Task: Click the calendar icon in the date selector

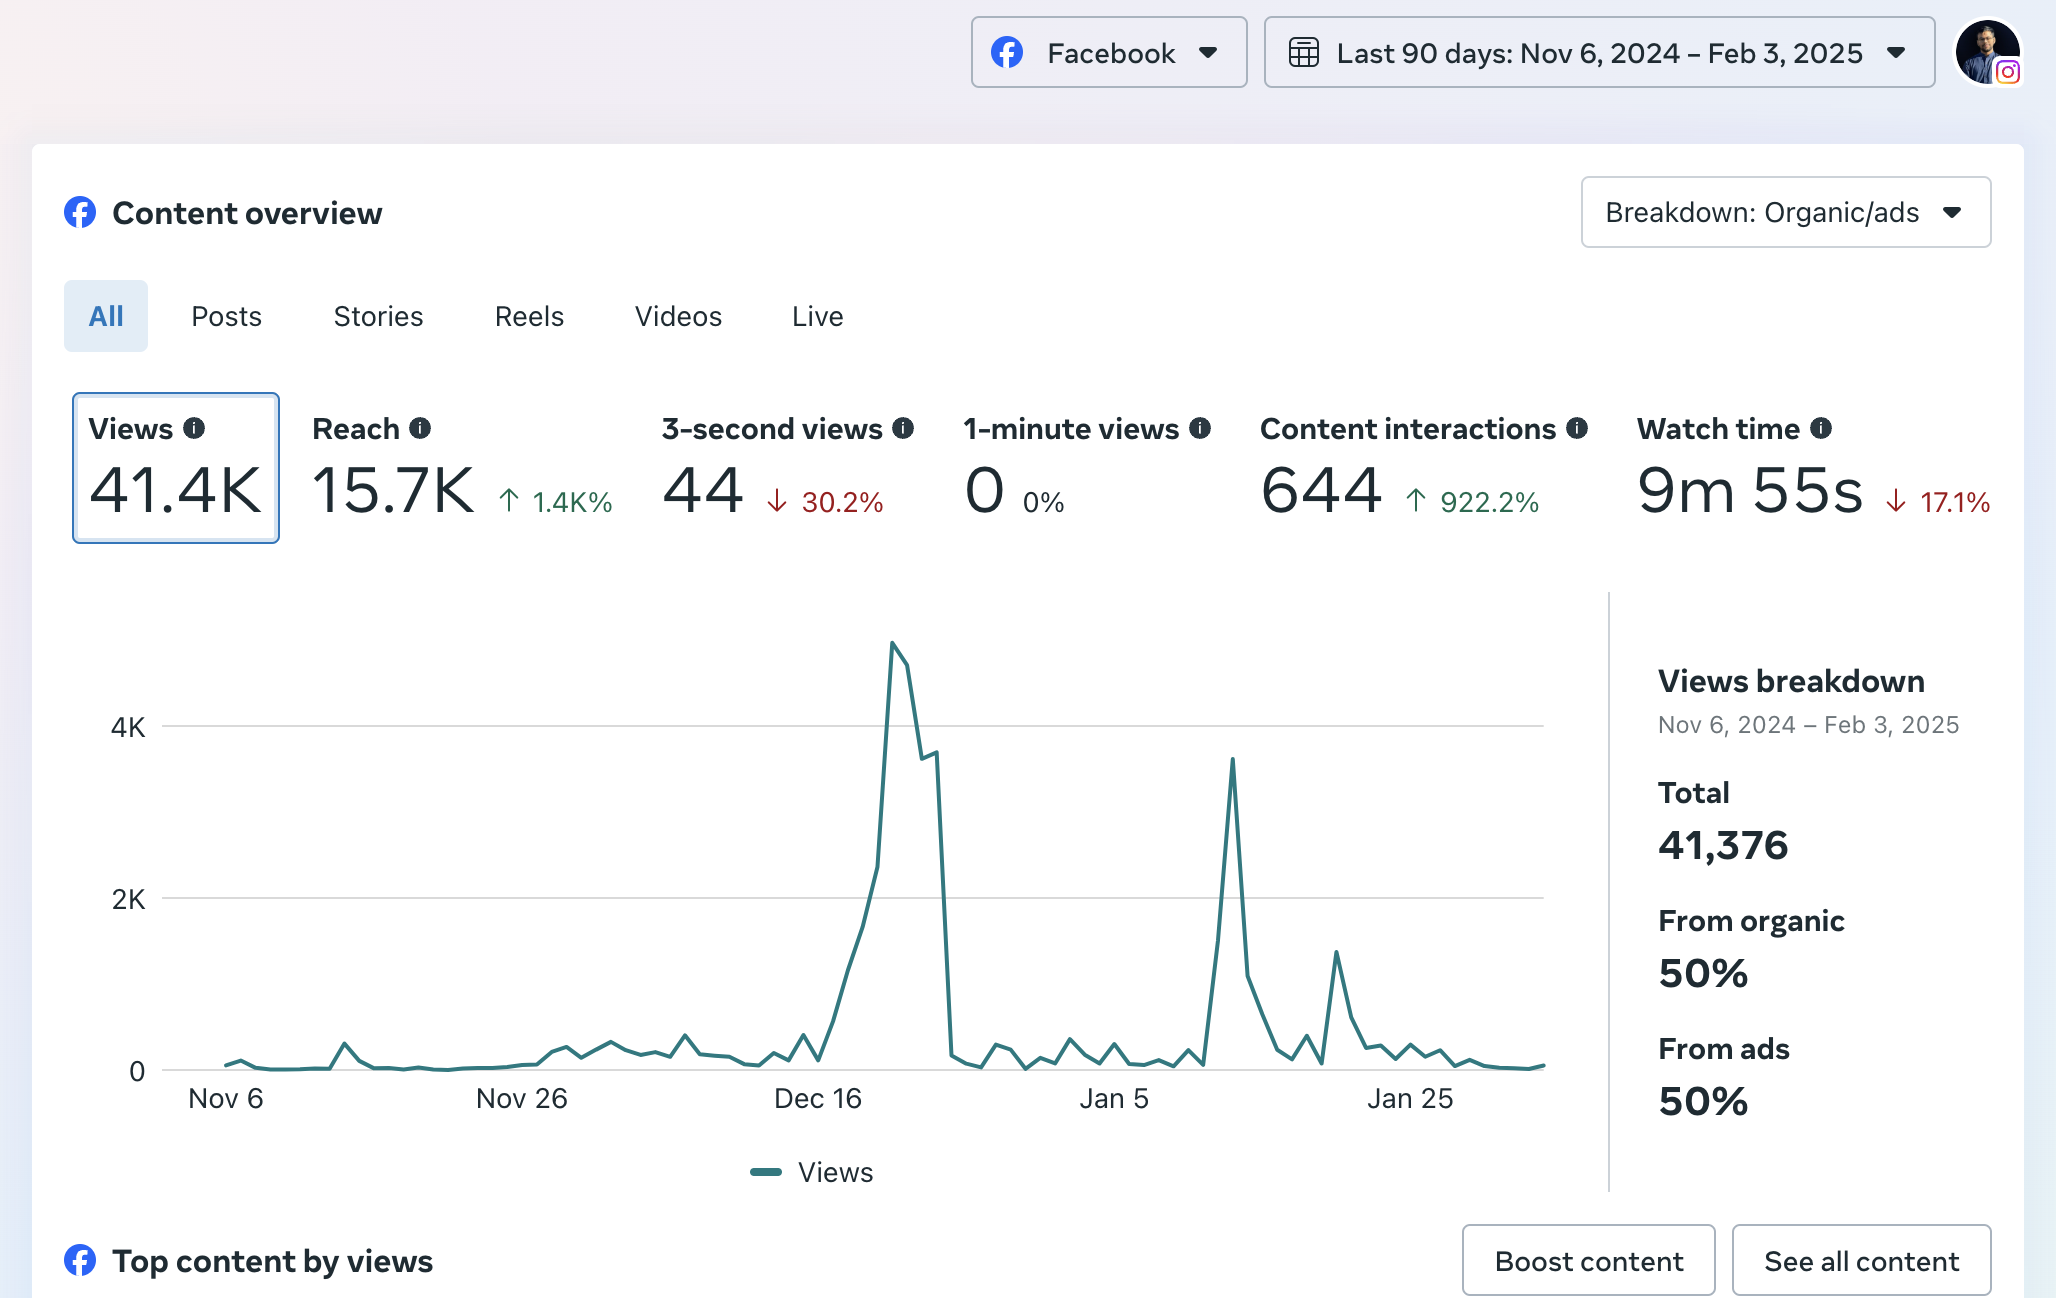Action: (1305, 52)
